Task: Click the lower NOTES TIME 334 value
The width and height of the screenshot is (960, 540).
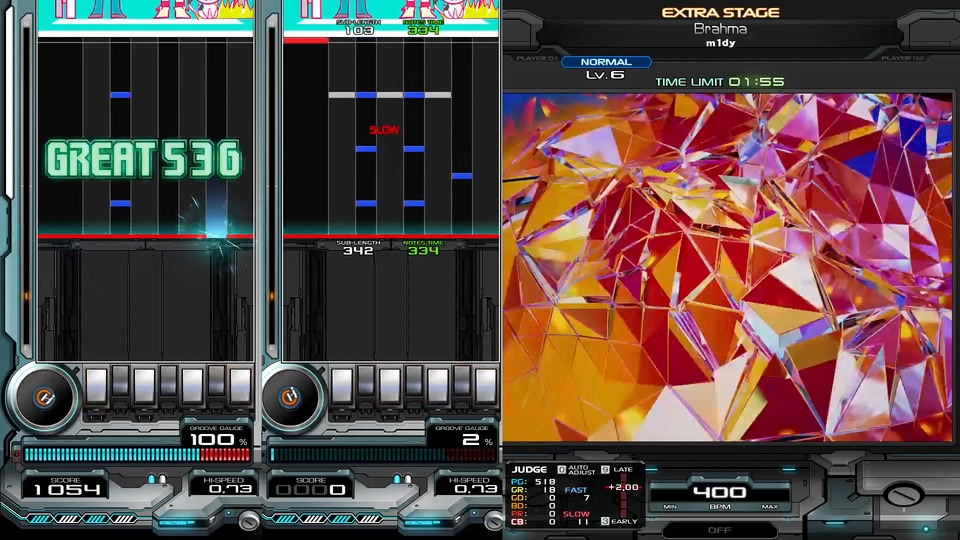Action: pyautogui.click(x=423, y=250)
